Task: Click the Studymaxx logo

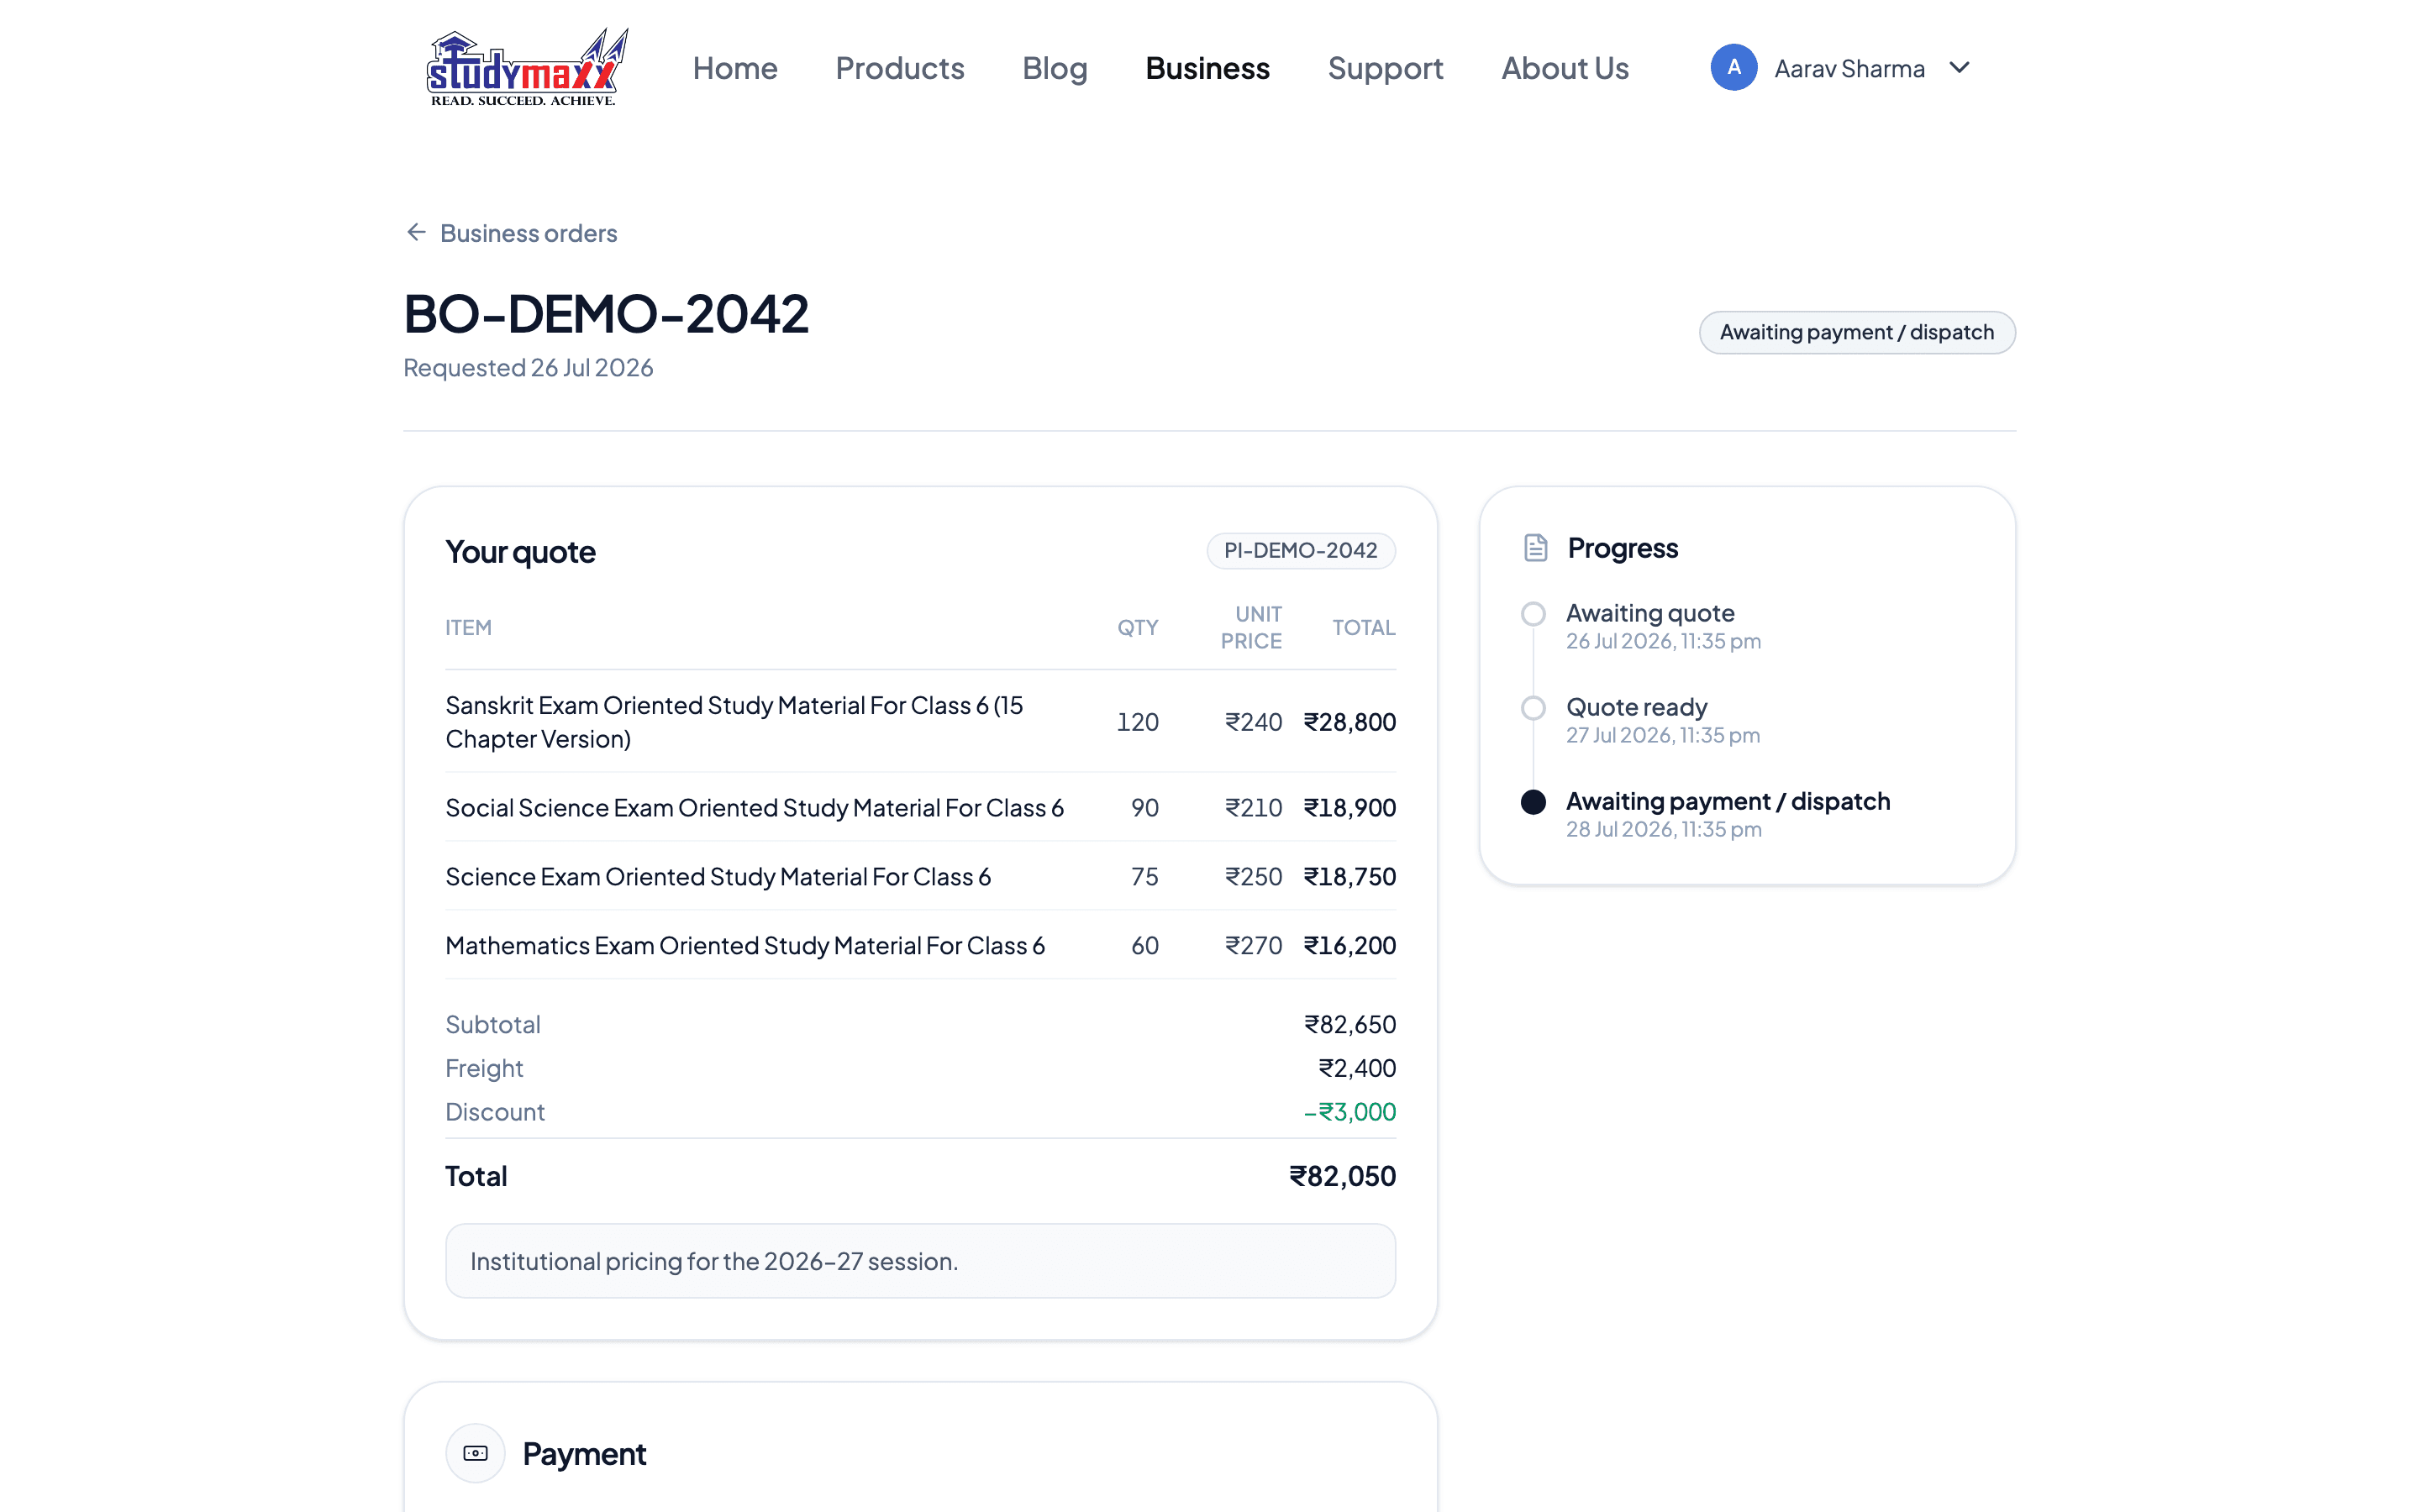Action: click(527, 67)
